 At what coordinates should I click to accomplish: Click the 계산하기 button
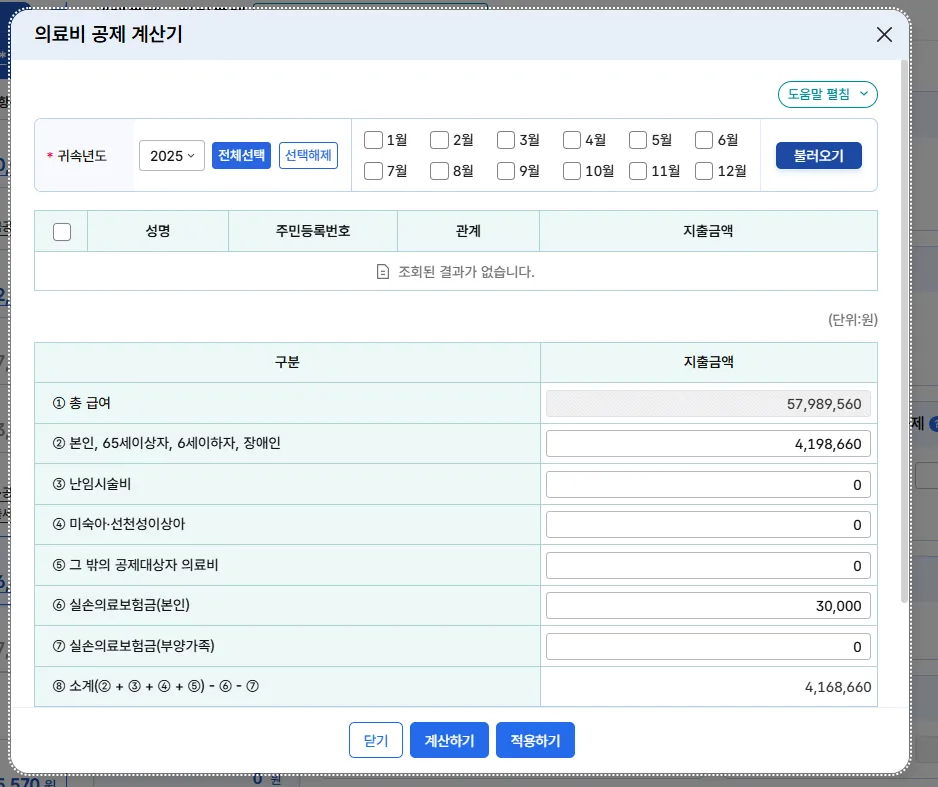449,740
